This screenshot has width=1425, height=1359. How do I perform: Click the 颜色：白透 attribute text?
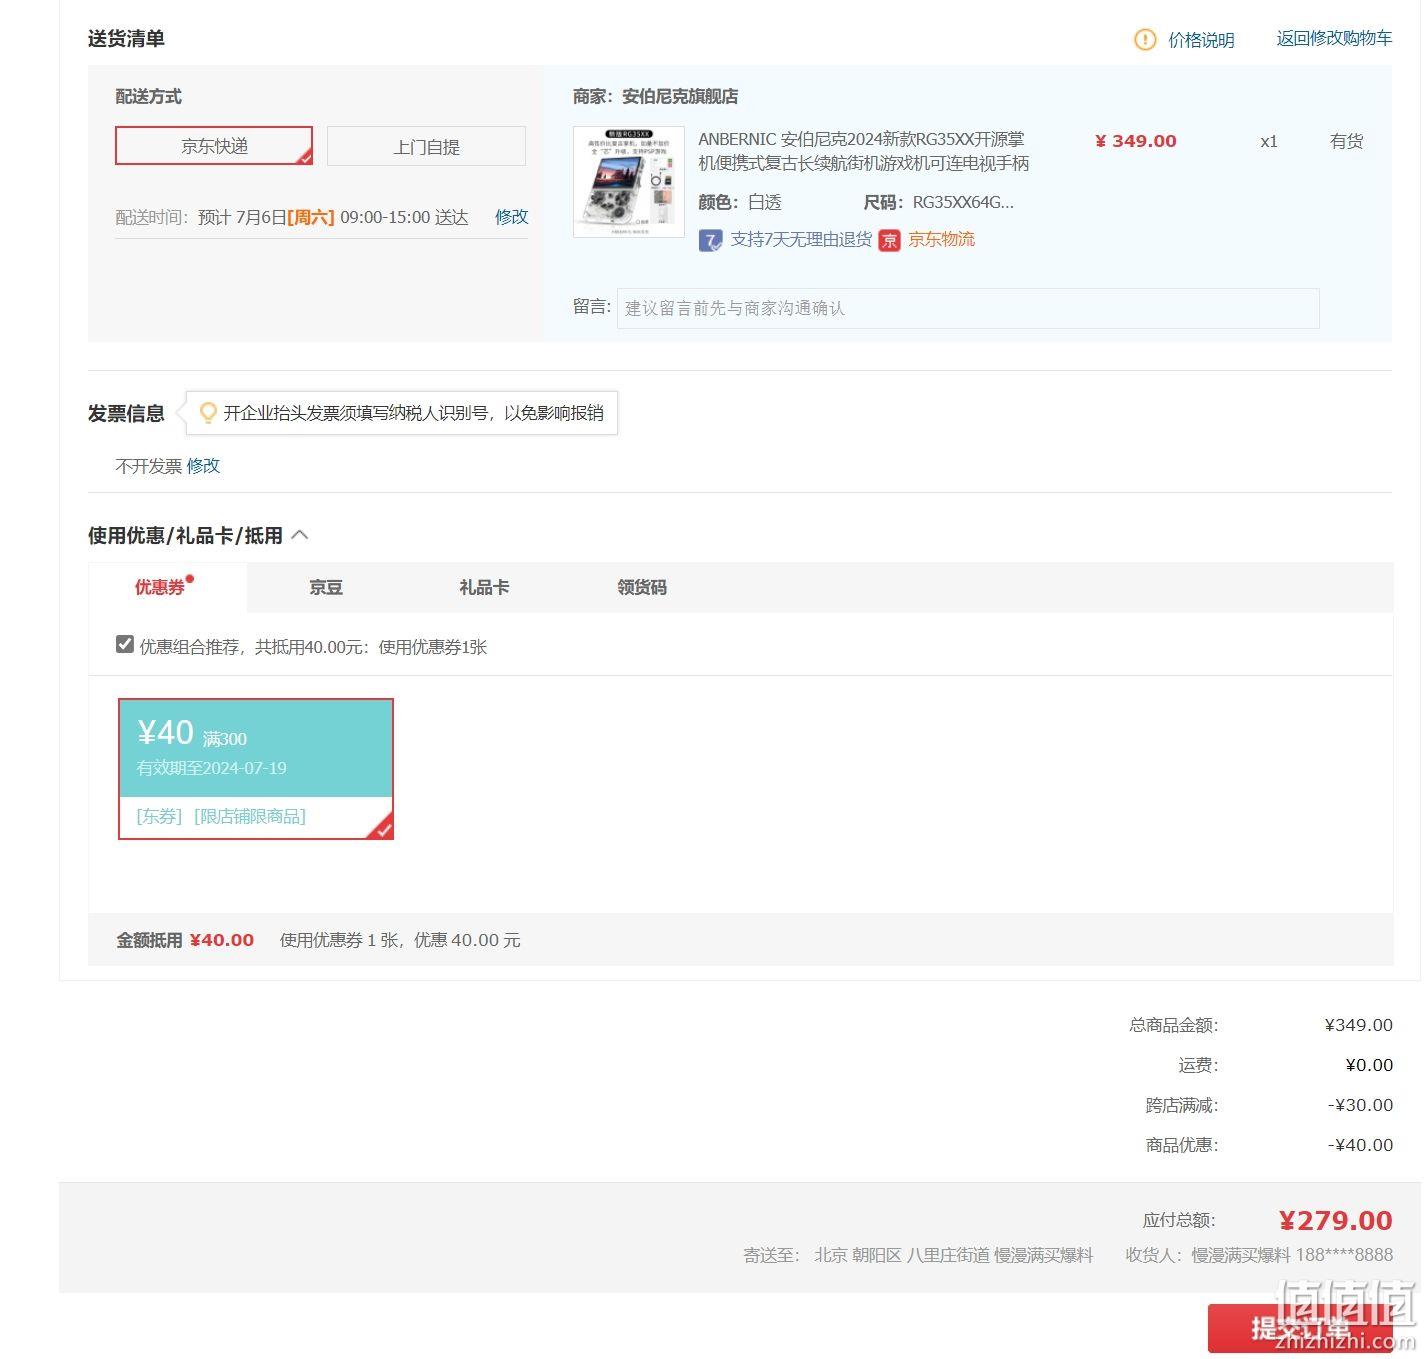pyautogui.click(x=740, y=202)
